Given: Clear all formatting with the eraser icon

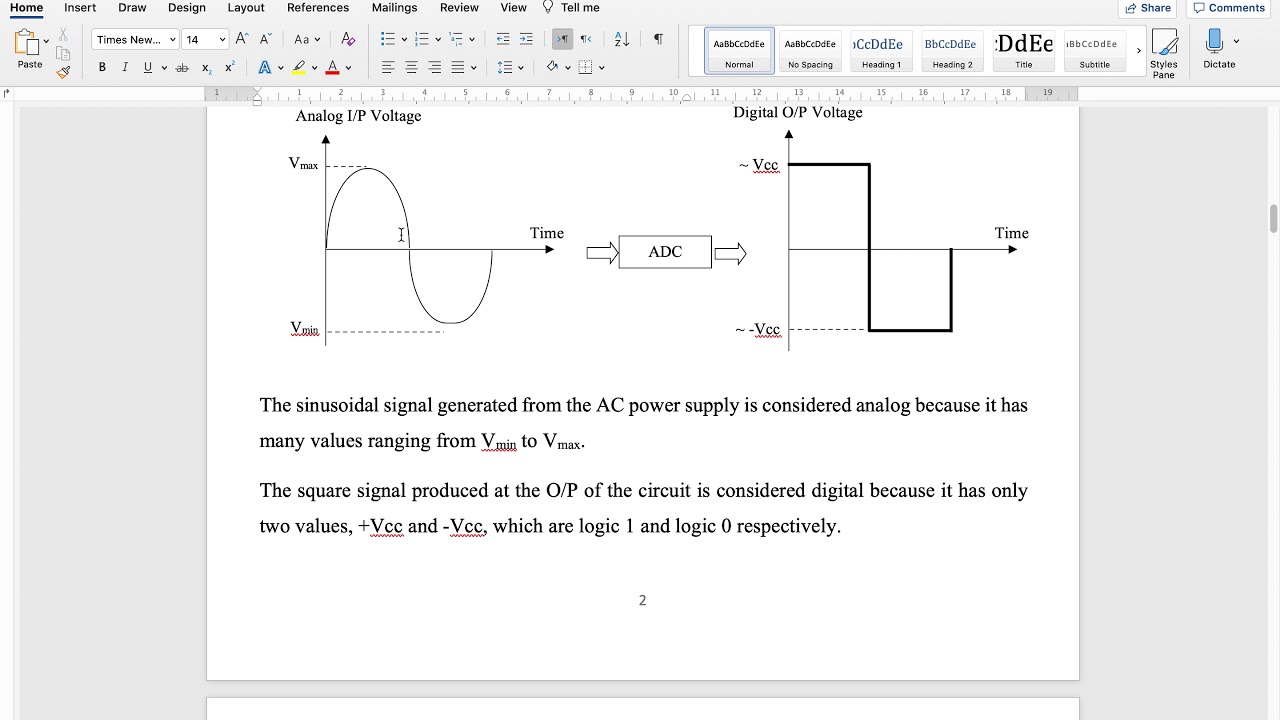Looking at the screenshot, I should (x=348, y=39).
